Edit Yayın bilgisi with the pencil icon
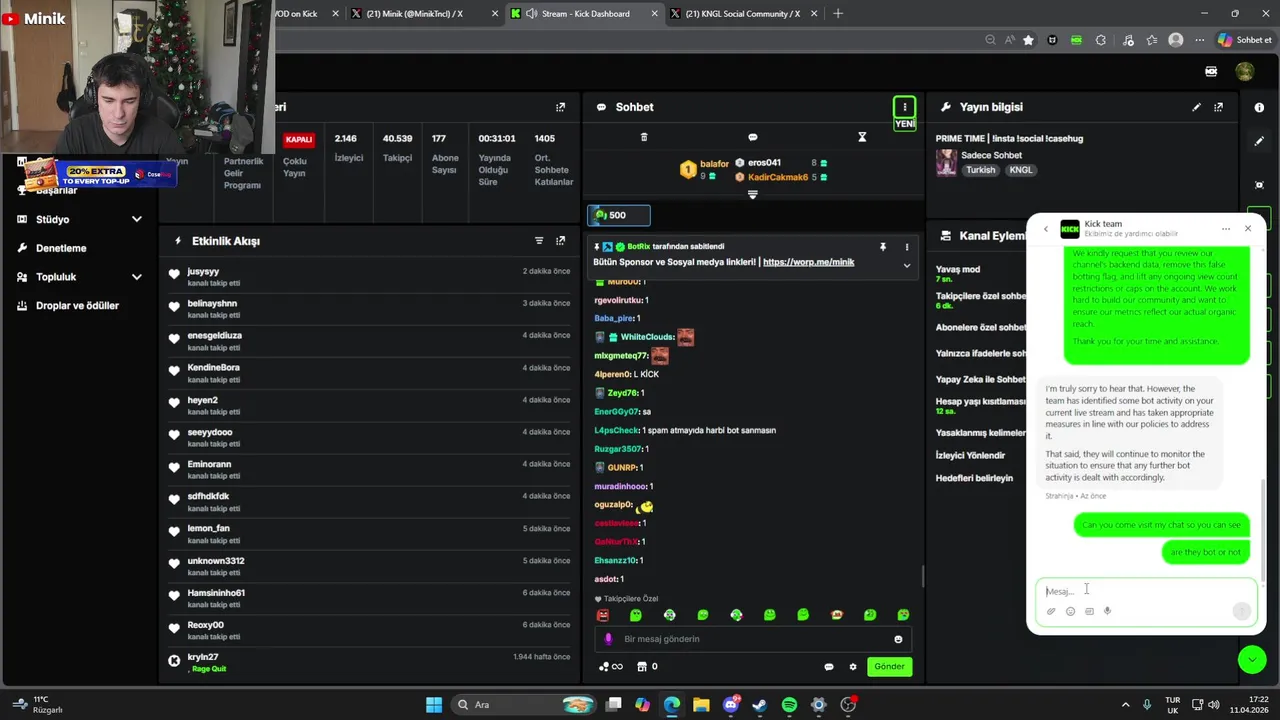Viewport: 1280px width, 720px height. point(1196,107)
